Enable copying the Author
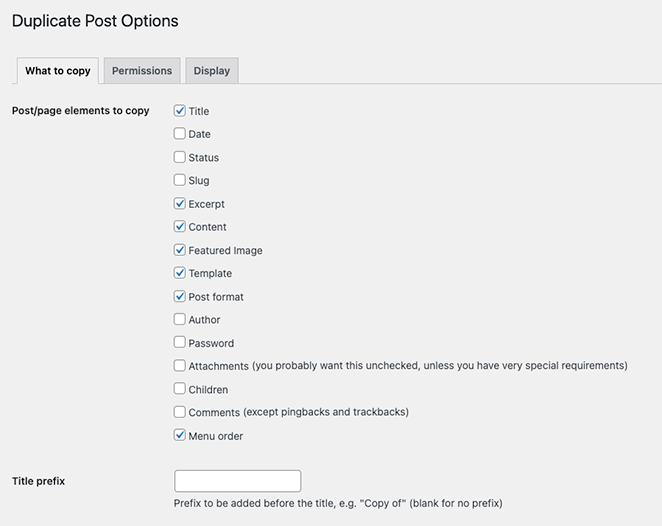Screen dimensions: 662x526 point(179,319)
